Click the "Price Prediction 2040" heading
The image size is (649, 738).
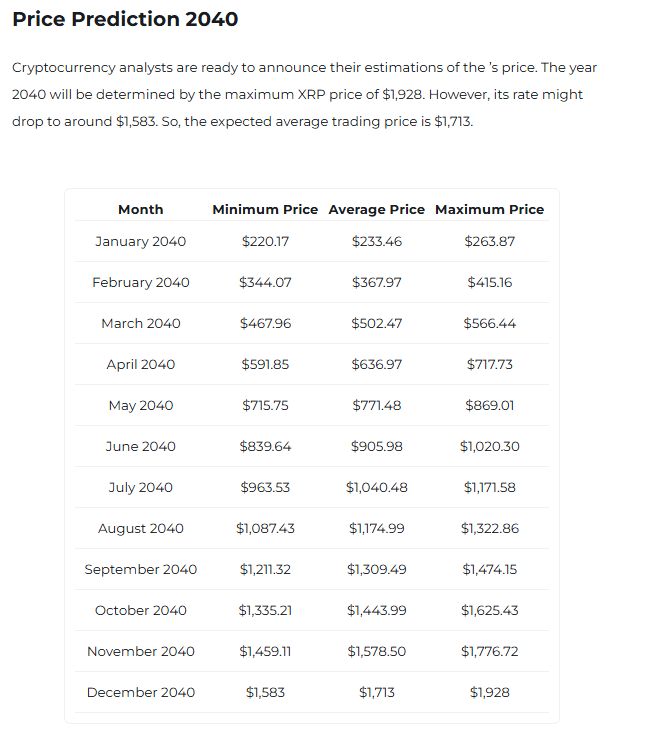[x=125, y=19]
